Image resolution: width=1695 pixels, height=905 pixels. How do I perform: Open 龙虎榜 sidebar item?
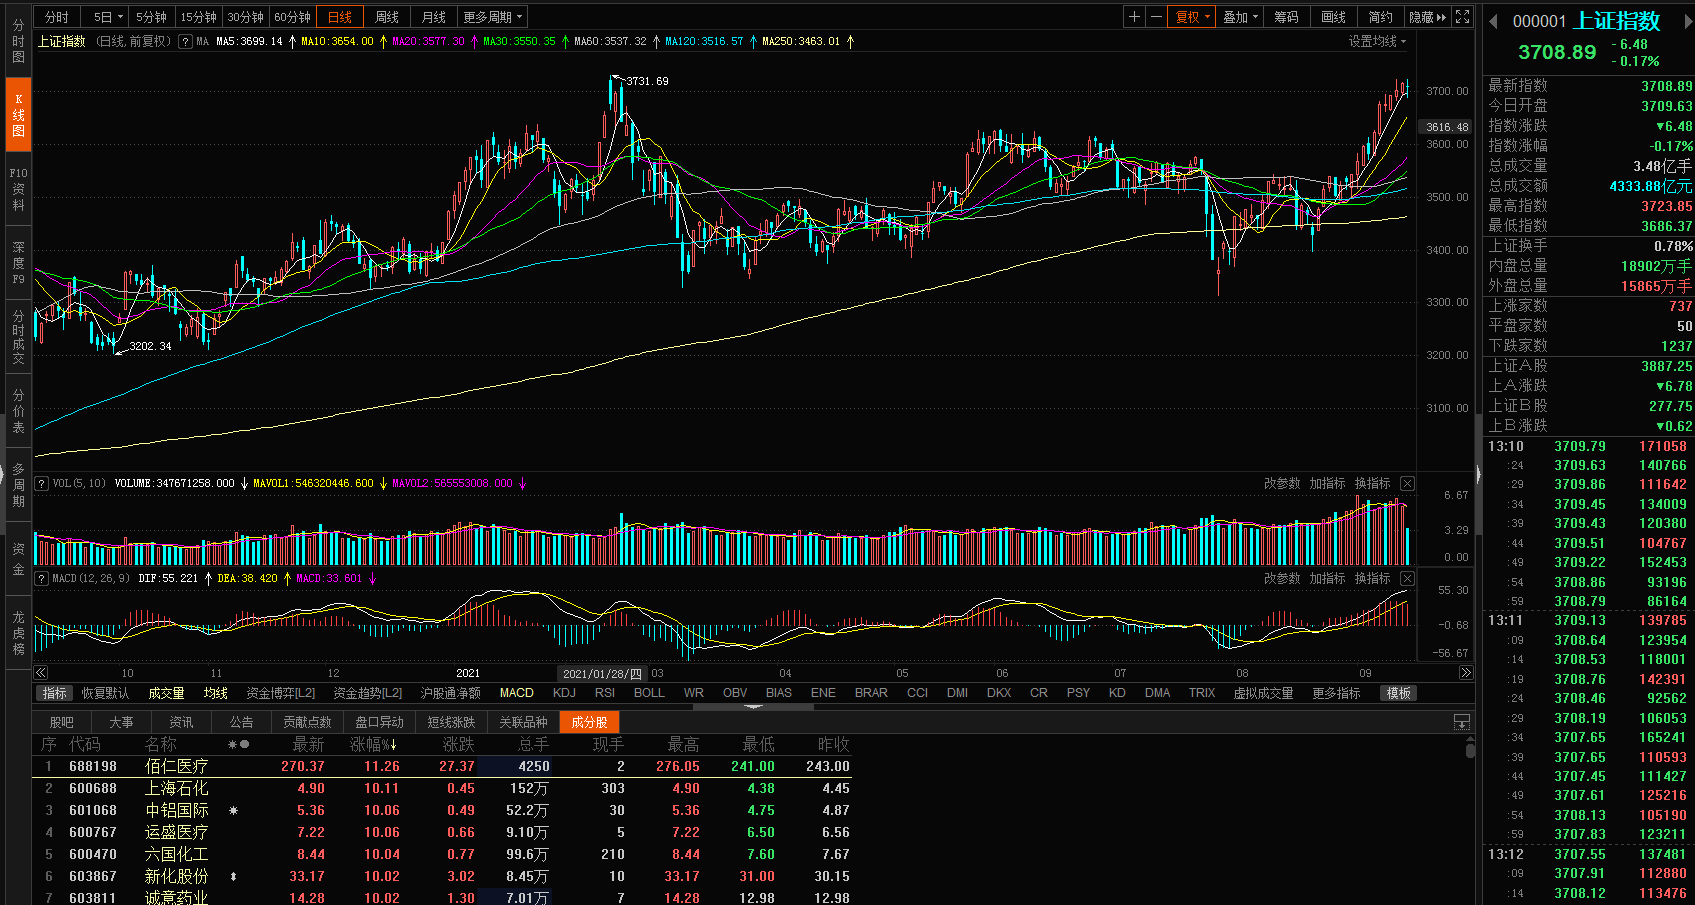(x=18, y=633)
